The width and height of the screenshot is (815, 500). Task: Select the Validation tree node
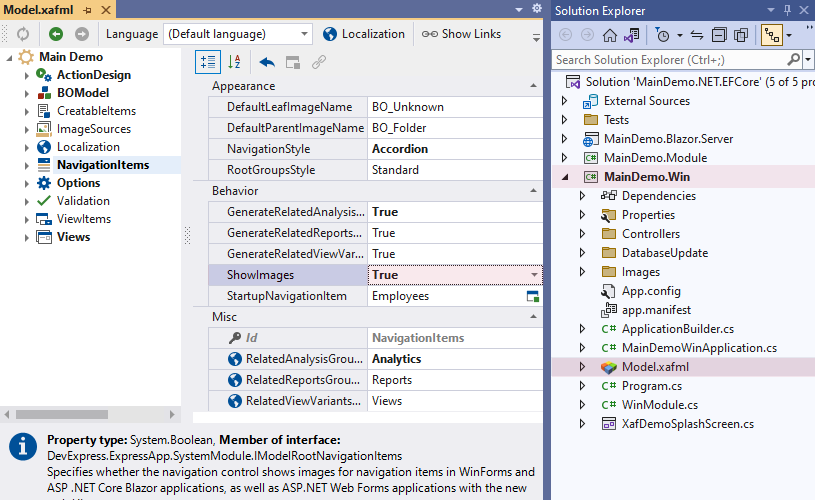pos(83,201)
